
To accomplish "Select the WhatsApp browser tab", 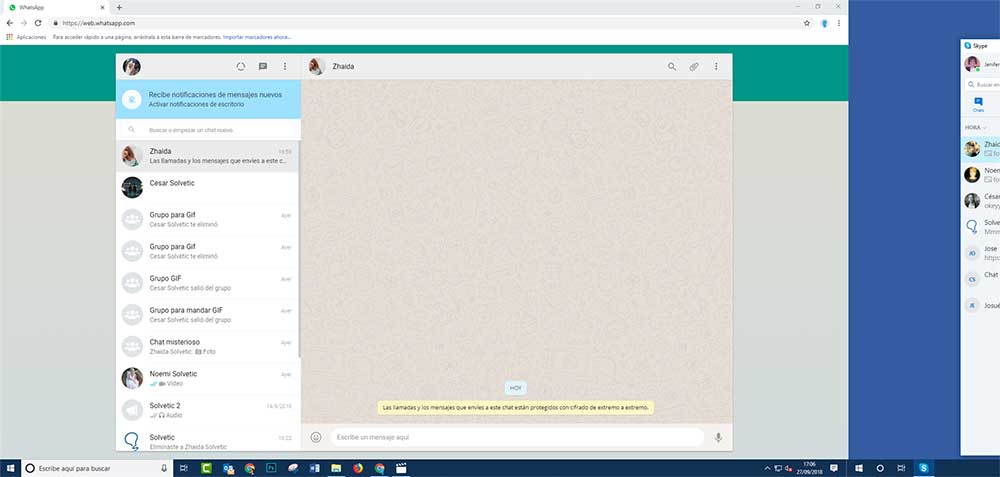I will [56, 7].
